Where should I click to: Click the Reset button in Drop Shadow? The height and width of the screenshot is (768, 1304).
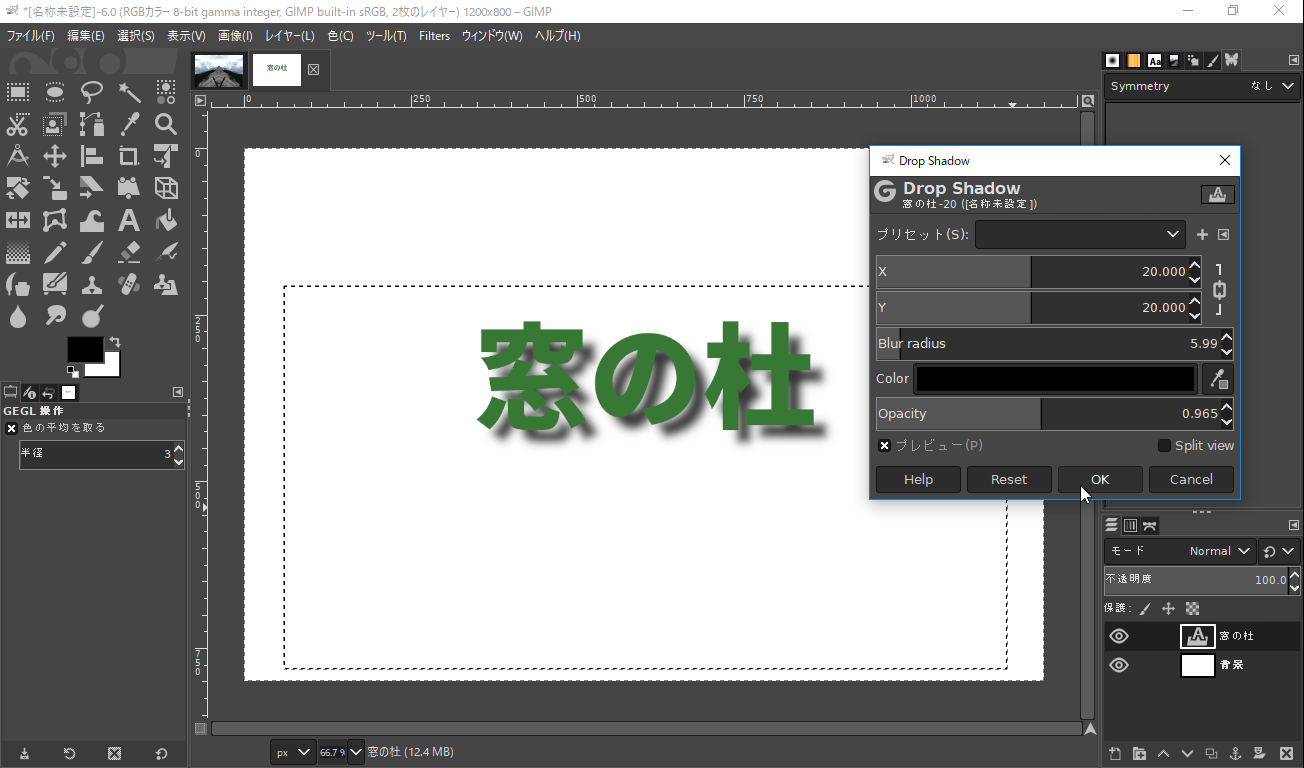coord(1009,479)
